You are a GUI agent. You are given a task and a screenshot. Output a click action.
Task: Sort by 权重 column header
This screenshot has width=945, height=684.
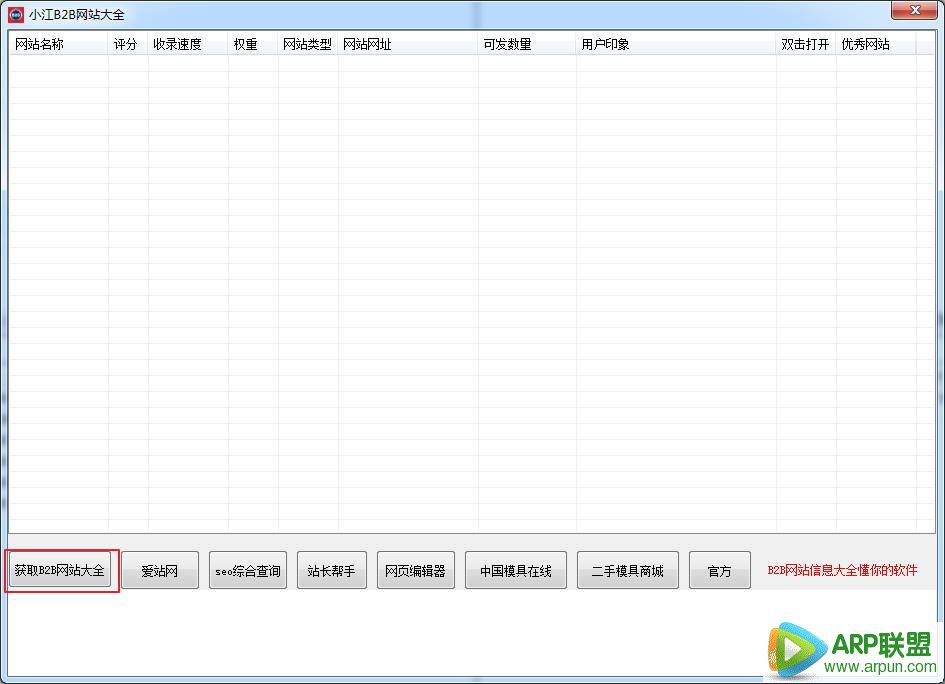coord(252,45)
